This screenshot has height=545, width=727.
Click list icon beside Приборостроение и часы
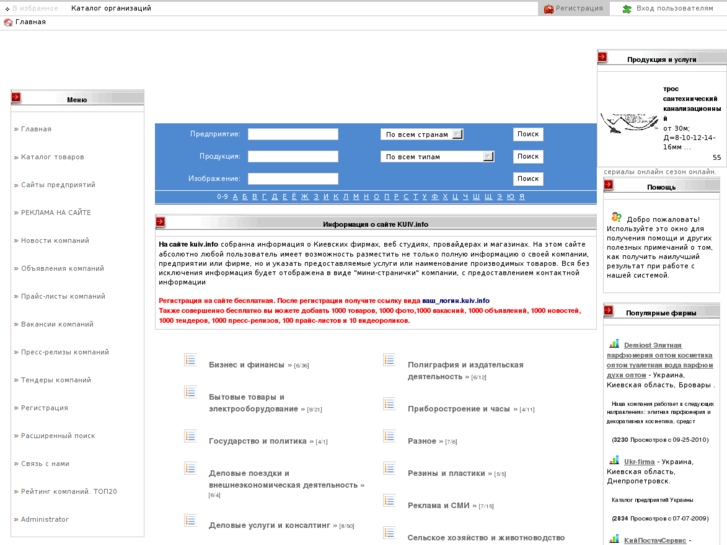click(x=389, y=404)
